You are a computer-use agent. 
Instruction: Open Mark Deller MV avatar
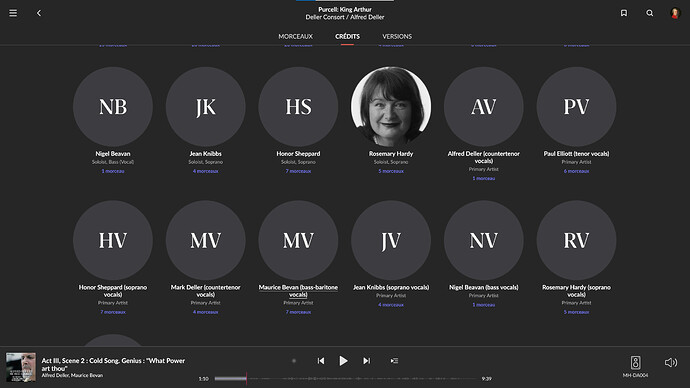point(206,240)
